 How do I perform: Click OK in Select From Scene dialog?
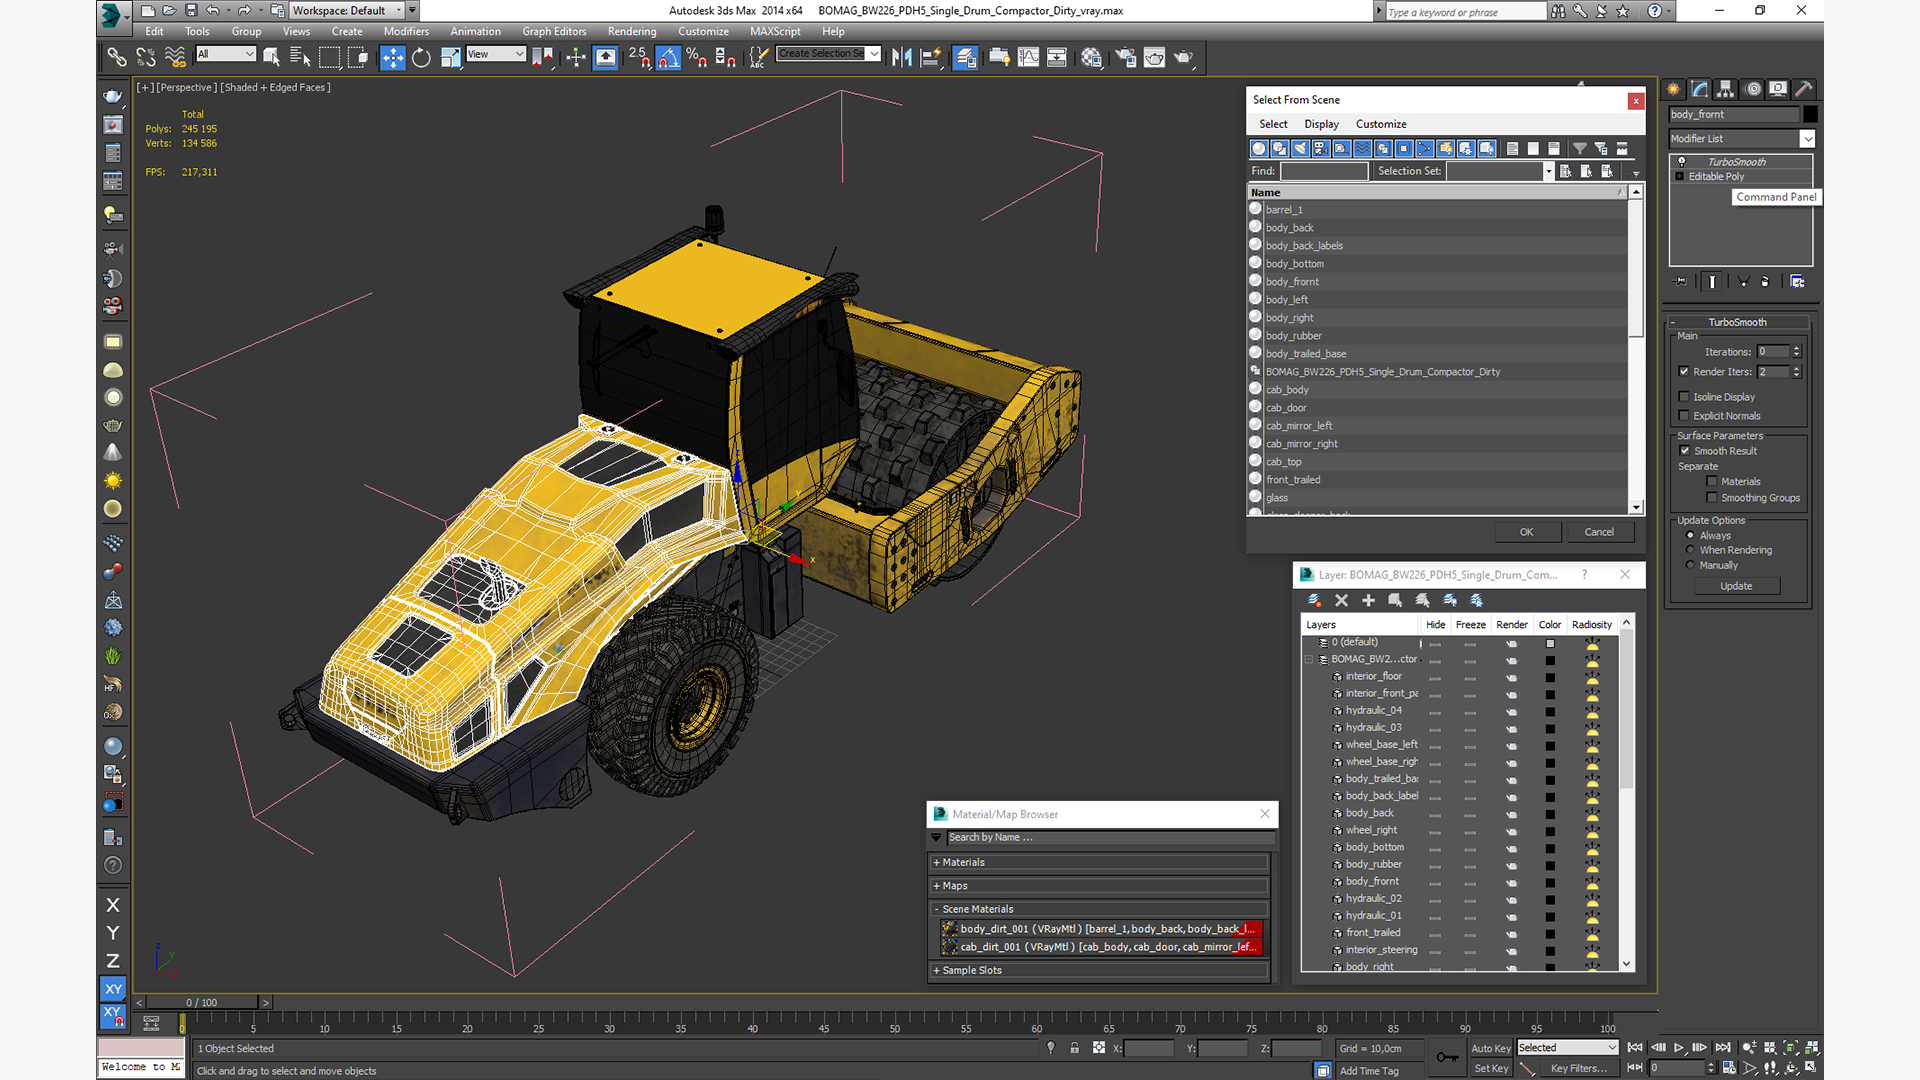(1526, 532)
